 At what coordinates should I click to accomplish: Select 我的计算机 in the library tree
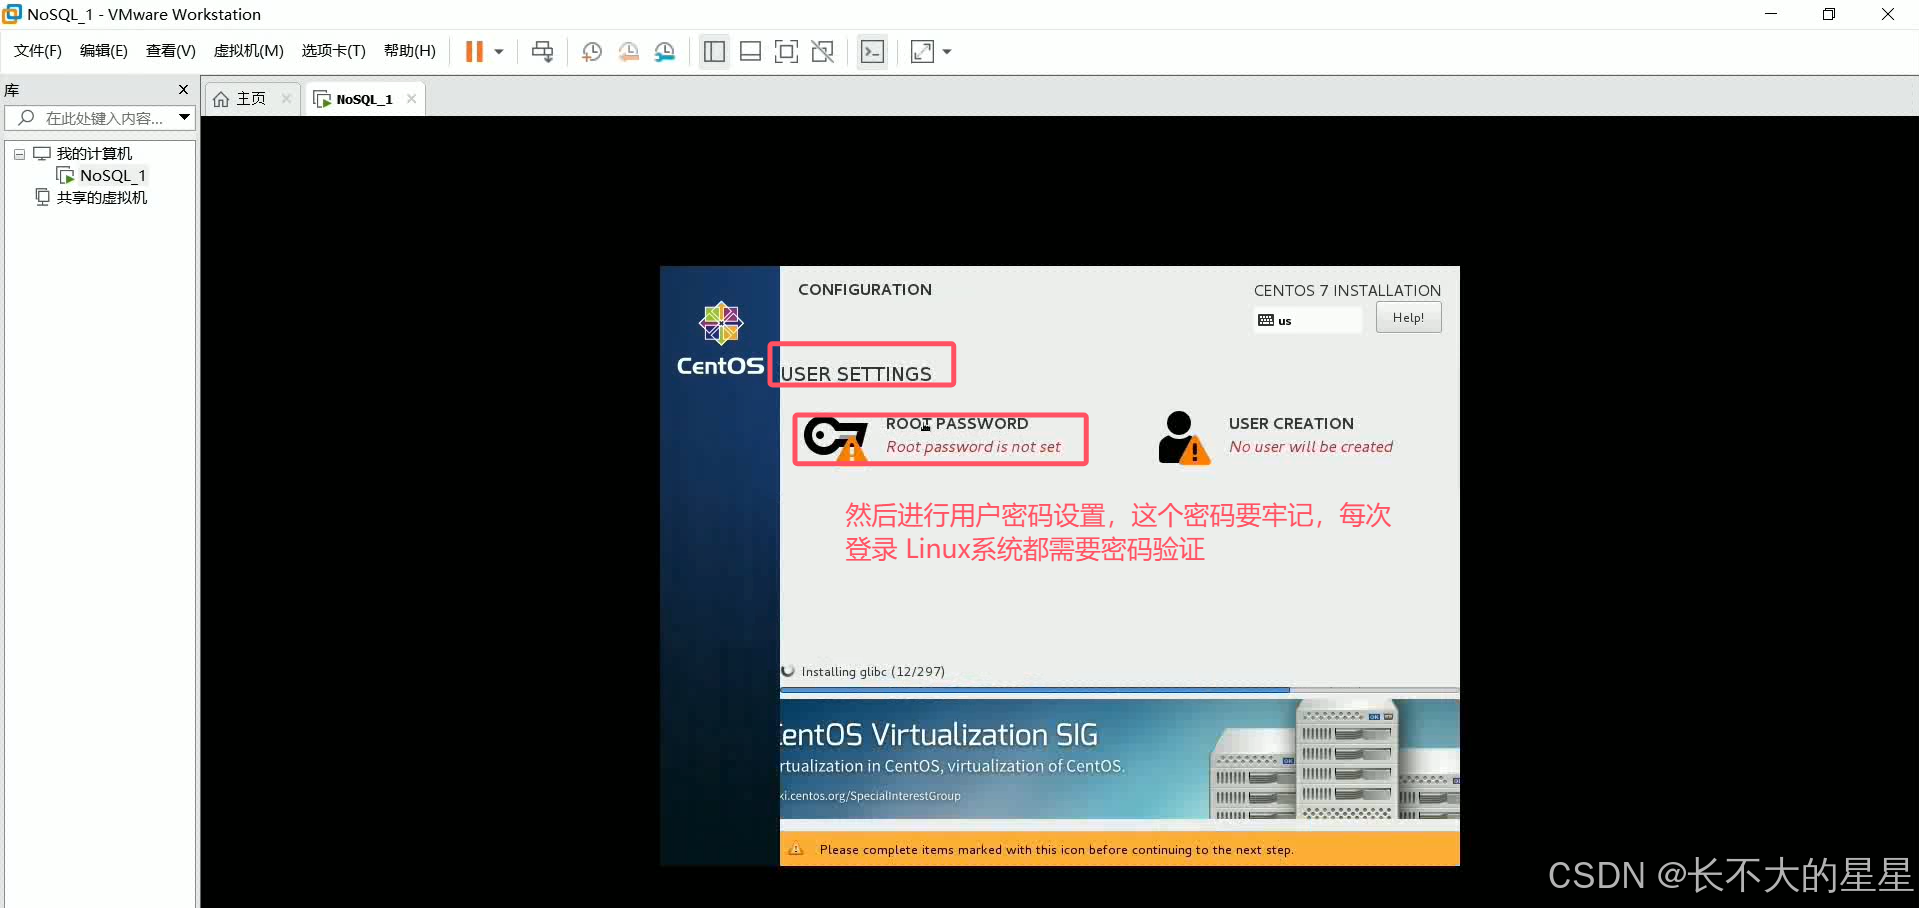click(94, 154)
